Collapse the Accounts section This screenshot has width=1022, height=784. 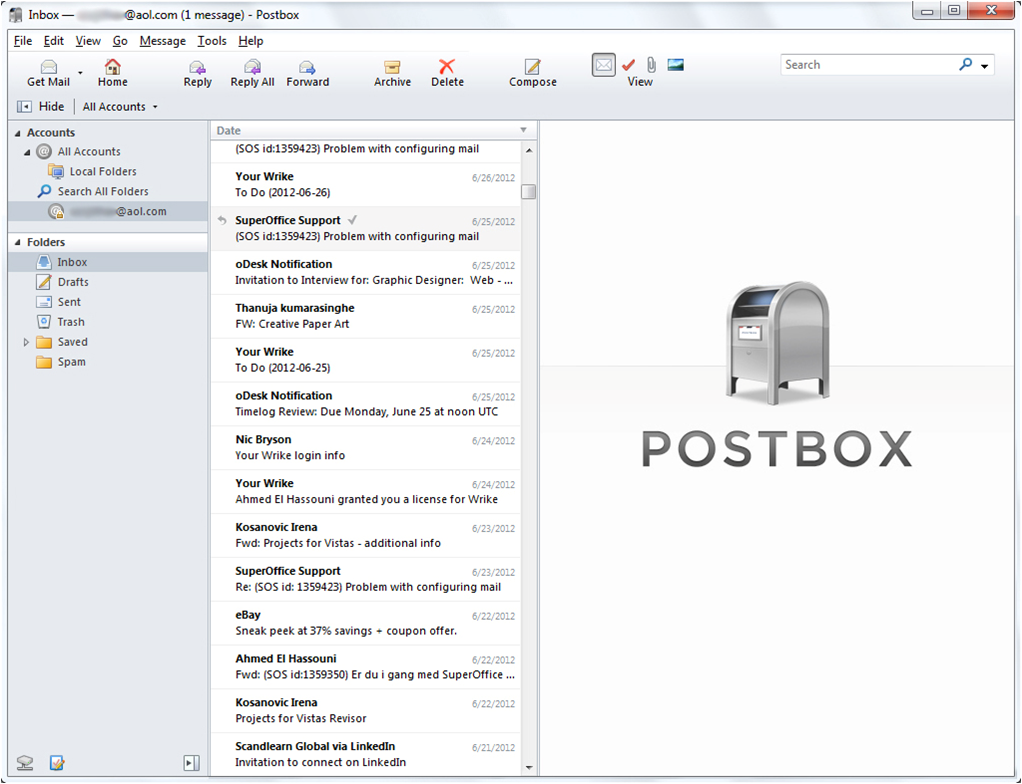pyautogui.click(x=18, y=133)
